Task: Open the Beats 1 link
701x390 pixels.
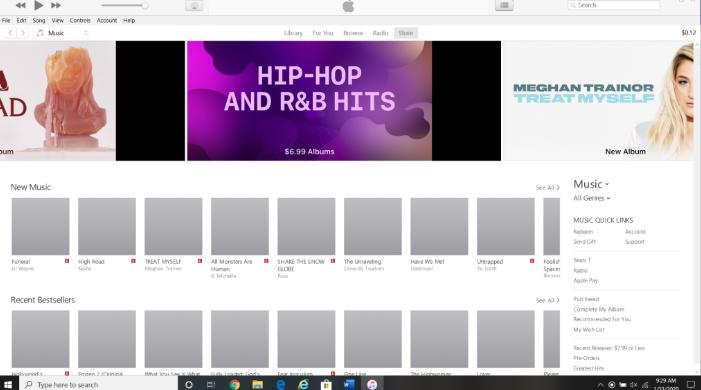Action: [x=582, y=260]
